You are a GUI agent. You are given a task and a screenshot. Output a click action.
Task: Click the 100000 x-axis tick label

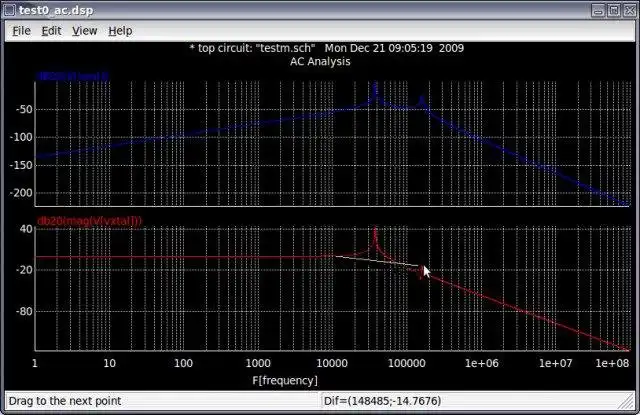click(407, 363)
